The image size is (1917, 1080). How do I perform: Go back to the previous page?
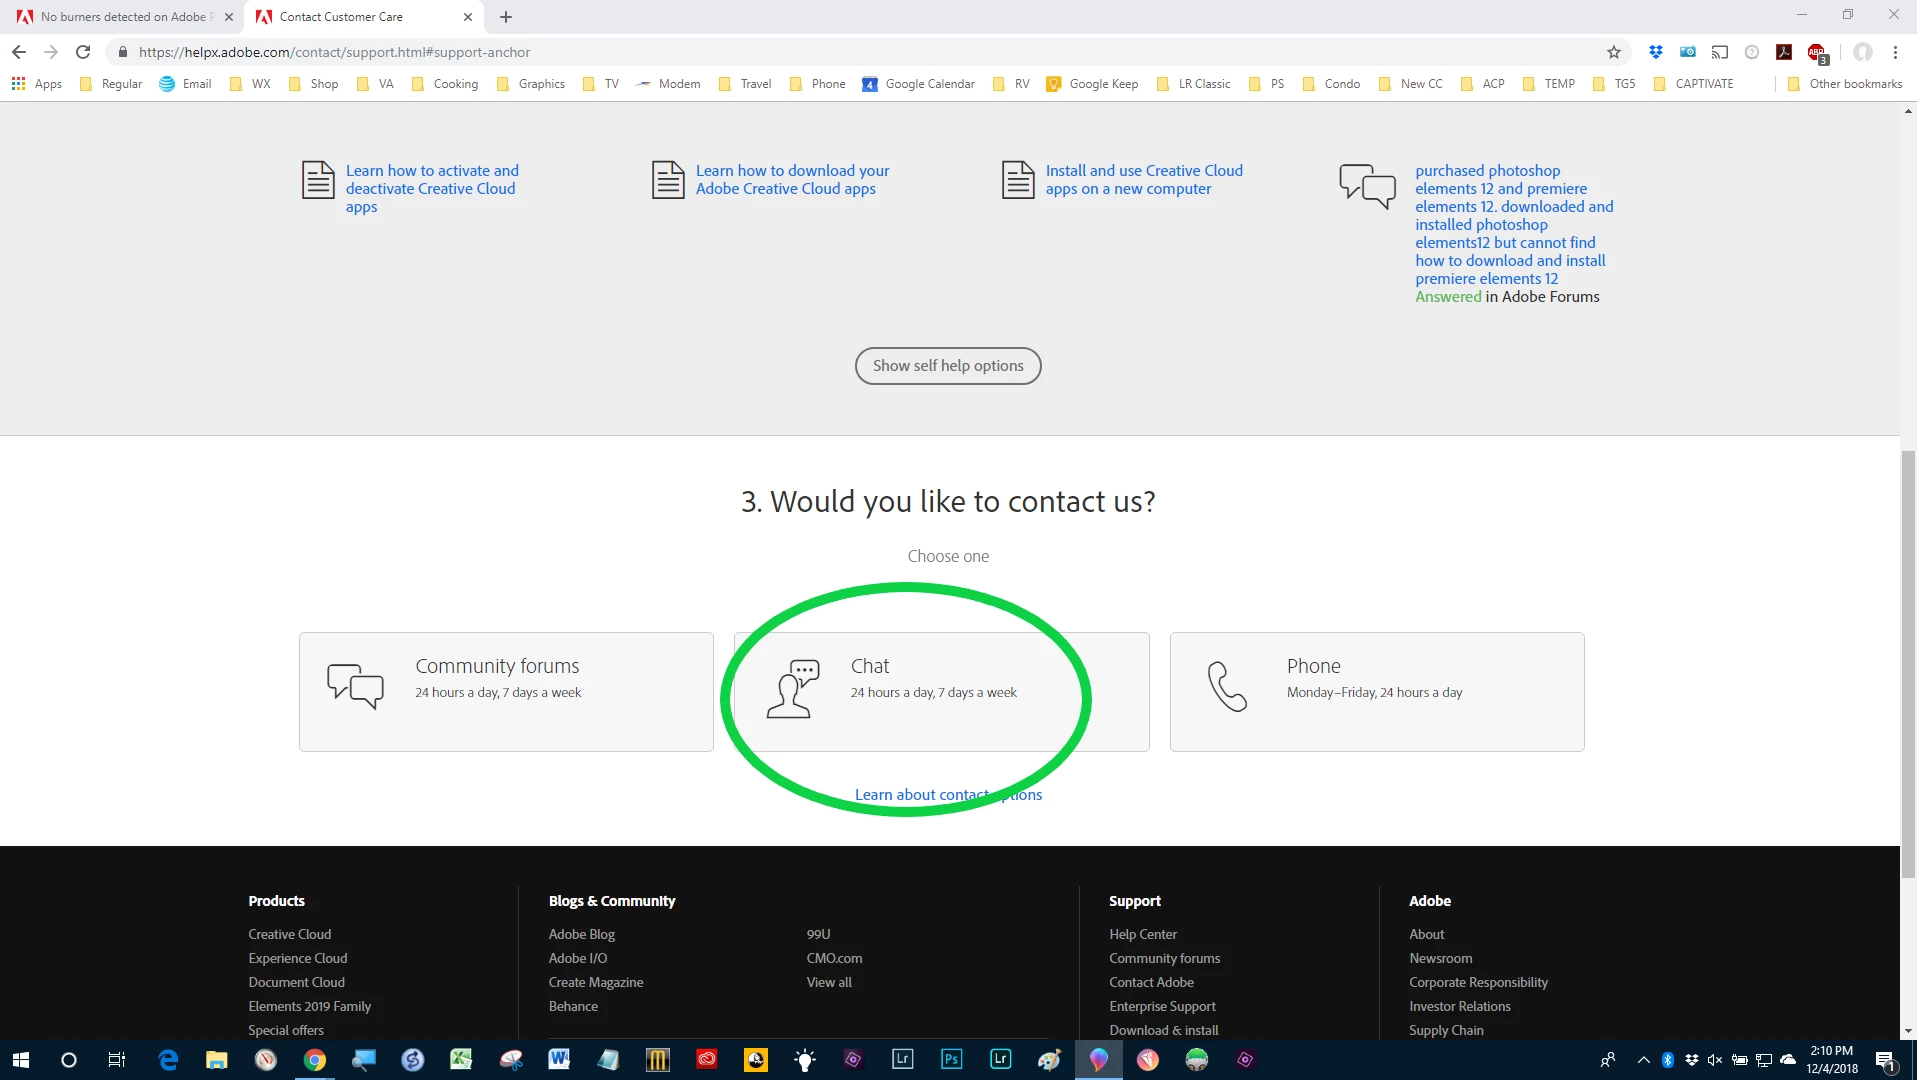coord(19,52)
